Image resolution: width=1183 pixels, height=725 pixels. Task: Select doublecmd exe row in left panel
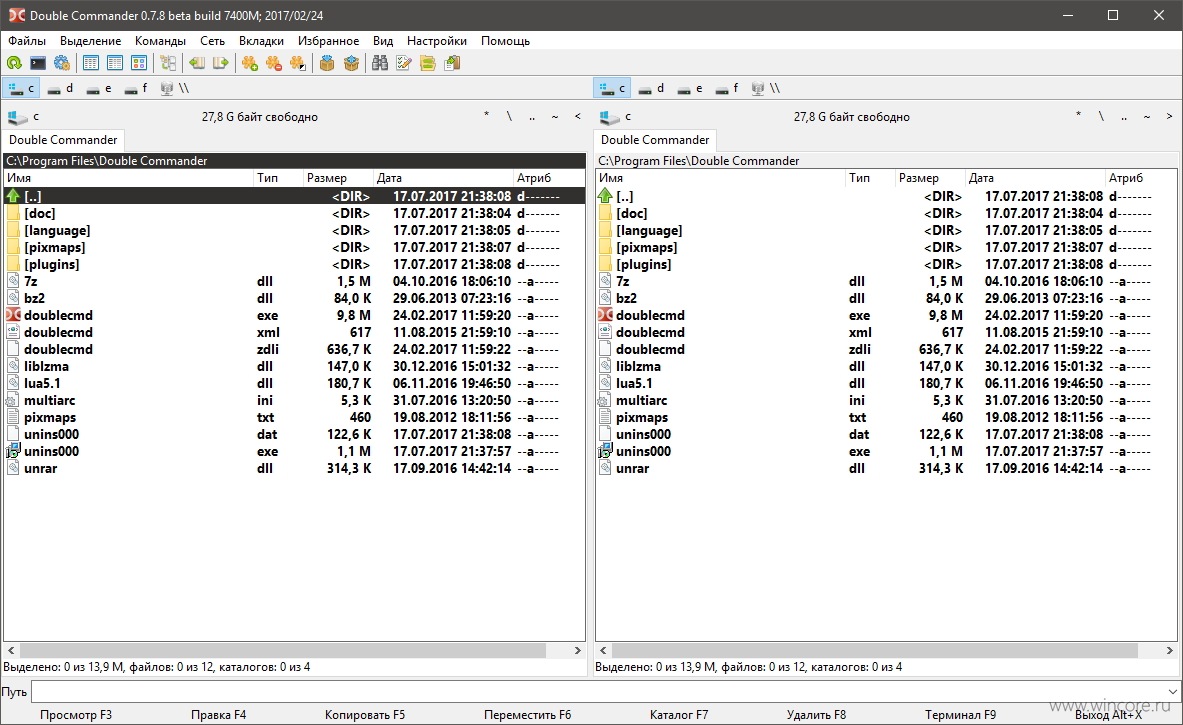point(294,315)
